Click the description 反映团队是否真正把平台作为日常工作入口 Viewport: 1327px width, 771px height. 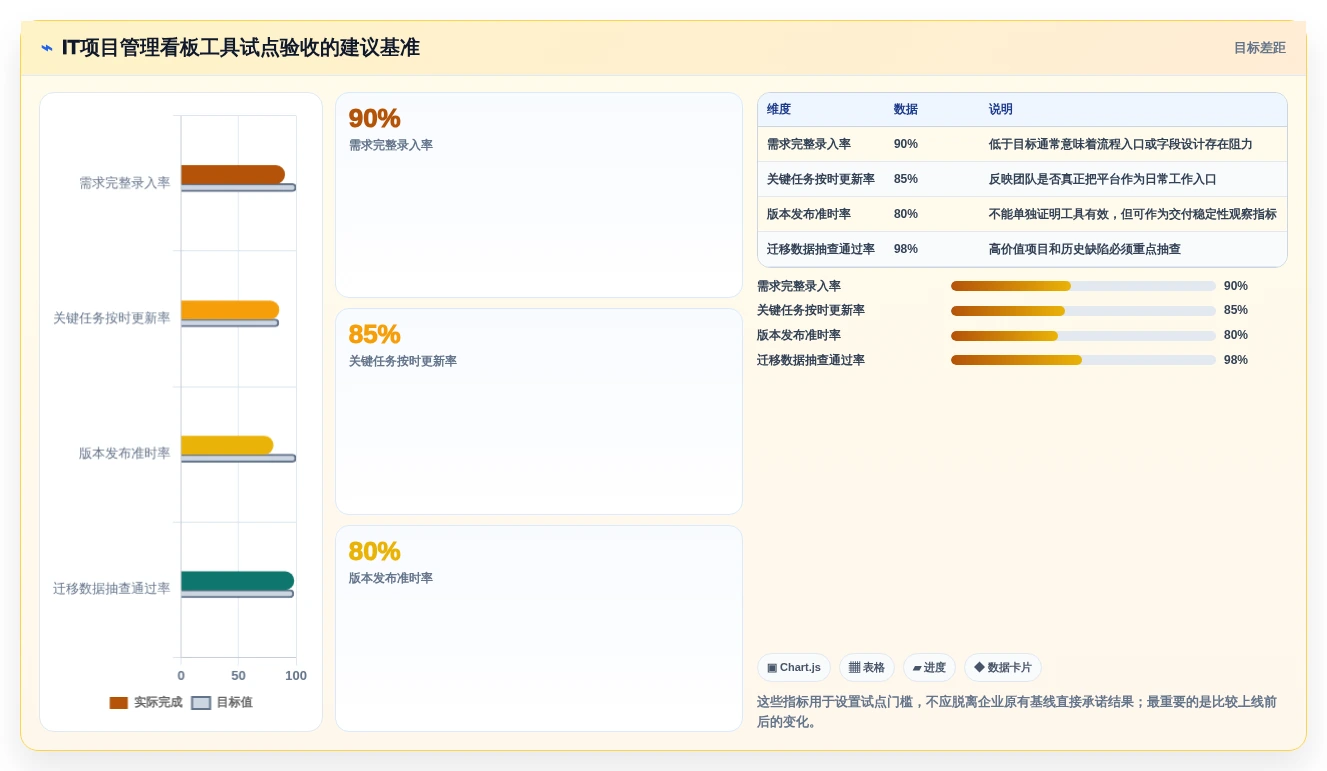[1103, 179]
